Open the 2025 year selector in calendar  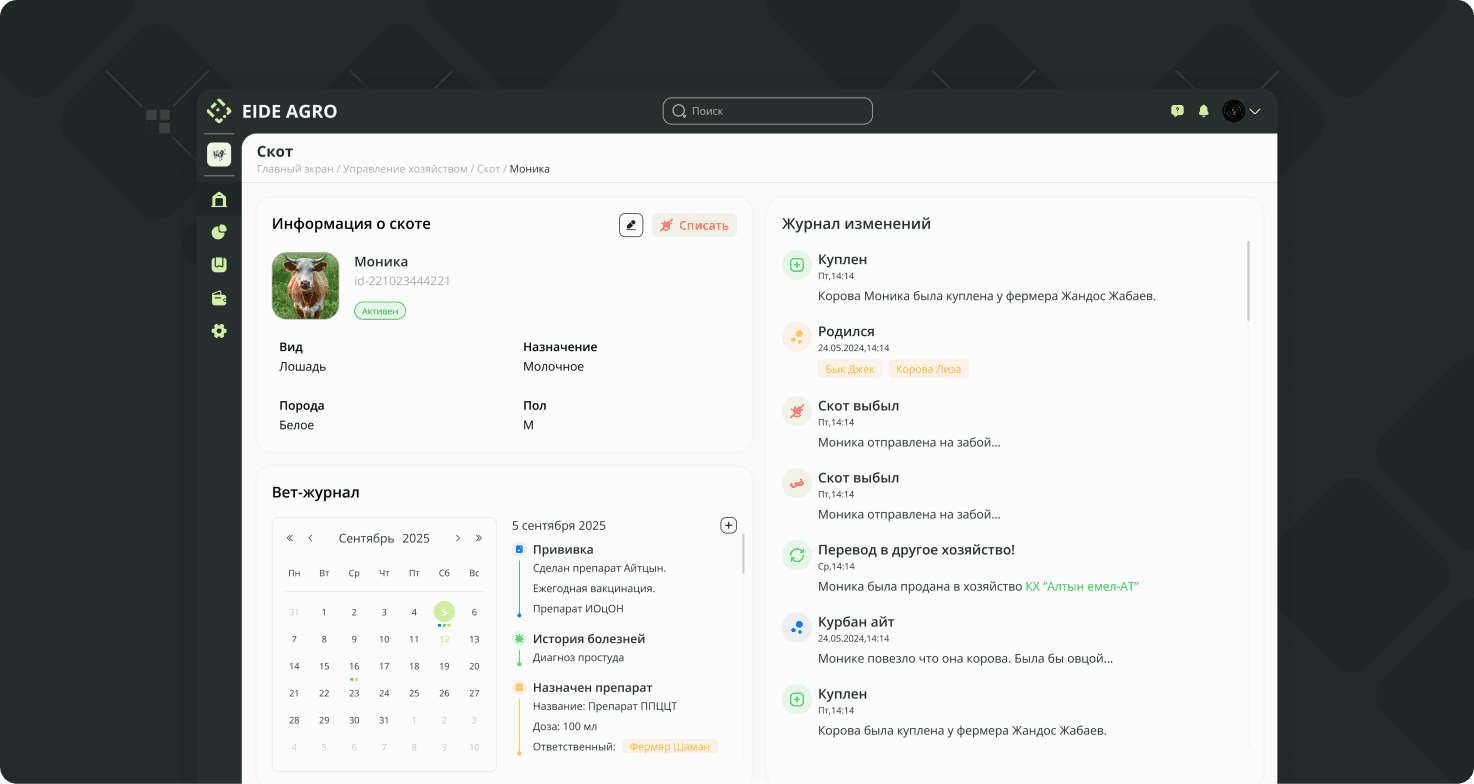click(x=416, y=538)
